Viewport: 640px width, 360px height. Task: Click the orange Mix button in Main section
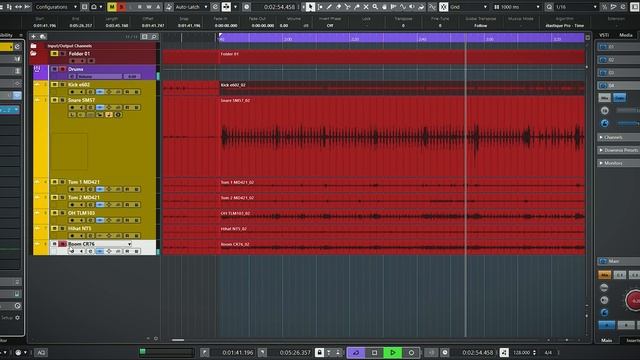point(604,275)
